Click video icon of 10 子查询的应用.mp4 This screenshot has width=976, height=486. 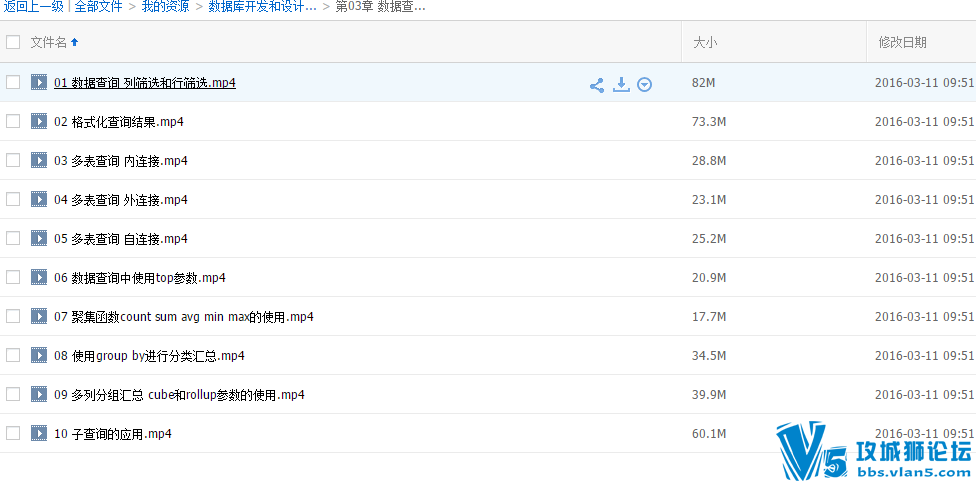tap(39, 433)
